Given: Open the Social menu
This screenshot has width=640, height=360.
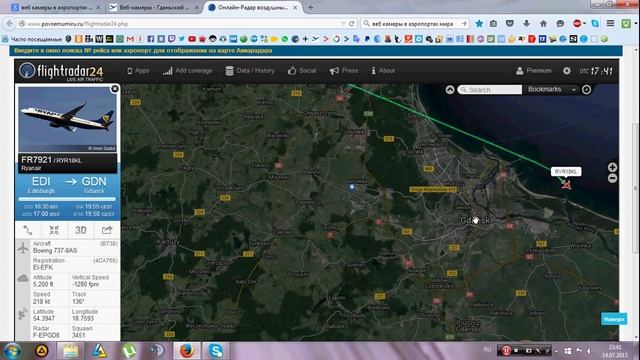Looking at the screenshot, I should coord(302,71).
